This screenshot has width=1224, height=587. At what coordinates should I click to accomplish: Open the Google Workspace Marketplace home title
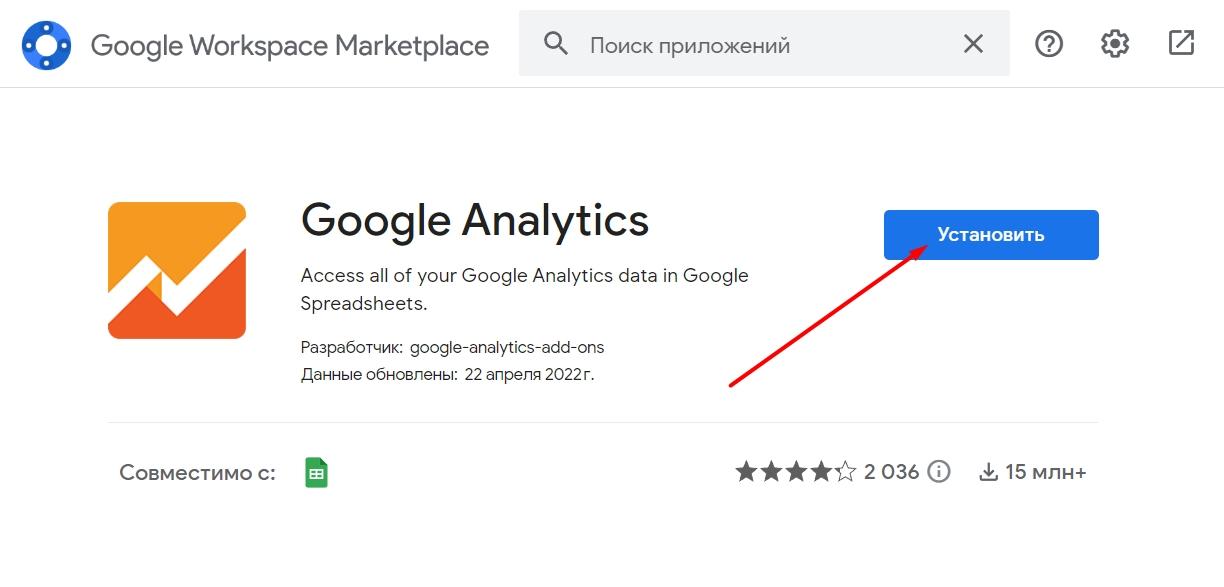click(x=289, y=45)
